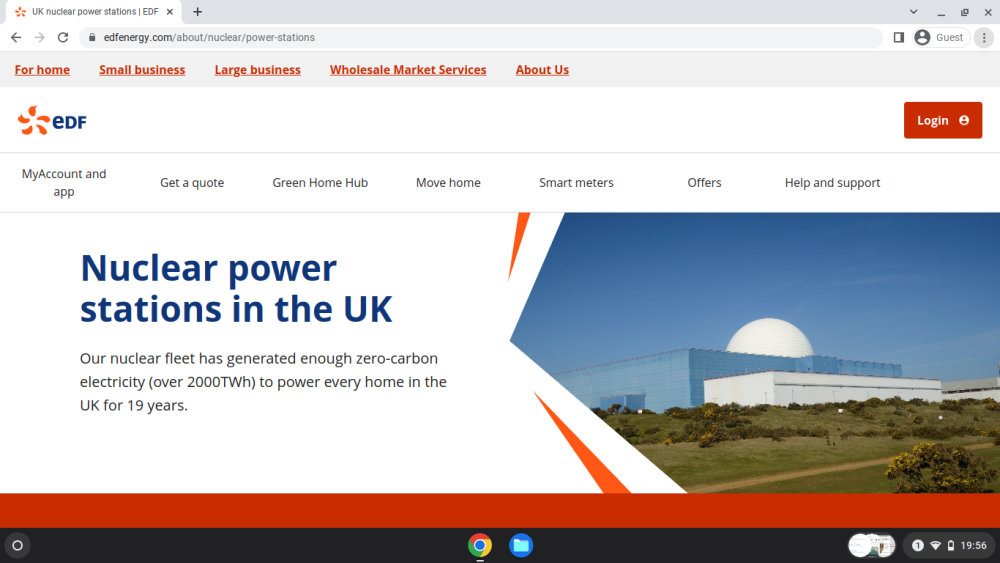This screenshot has width=1000, height=563.
Task: Select the UK nuclear power stations tab
Action: point(94,11)
